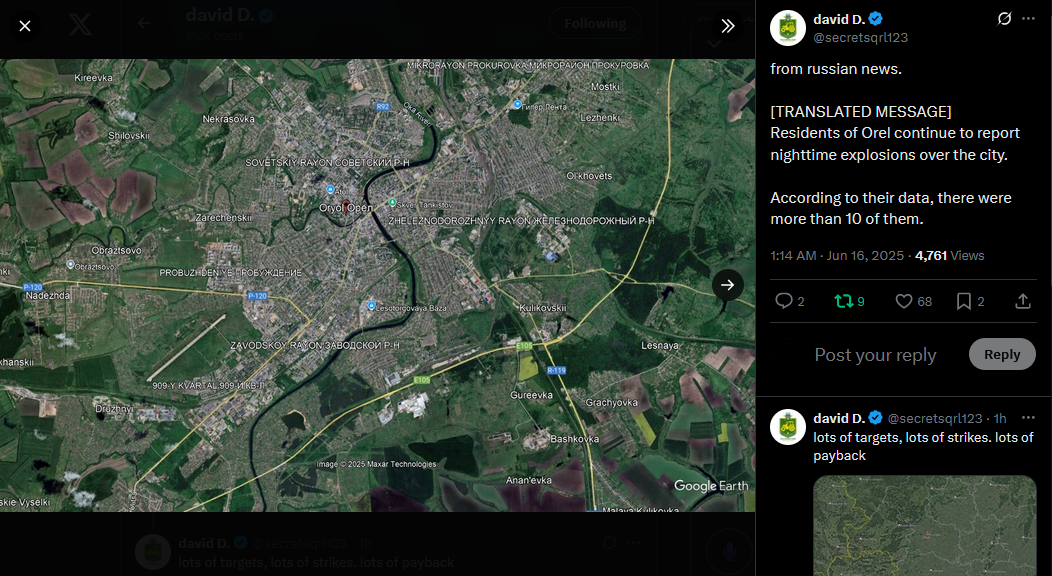
Task: Click the Obraztsovo map marker icon
Action: pyautogui.click(x=70, y=265)
